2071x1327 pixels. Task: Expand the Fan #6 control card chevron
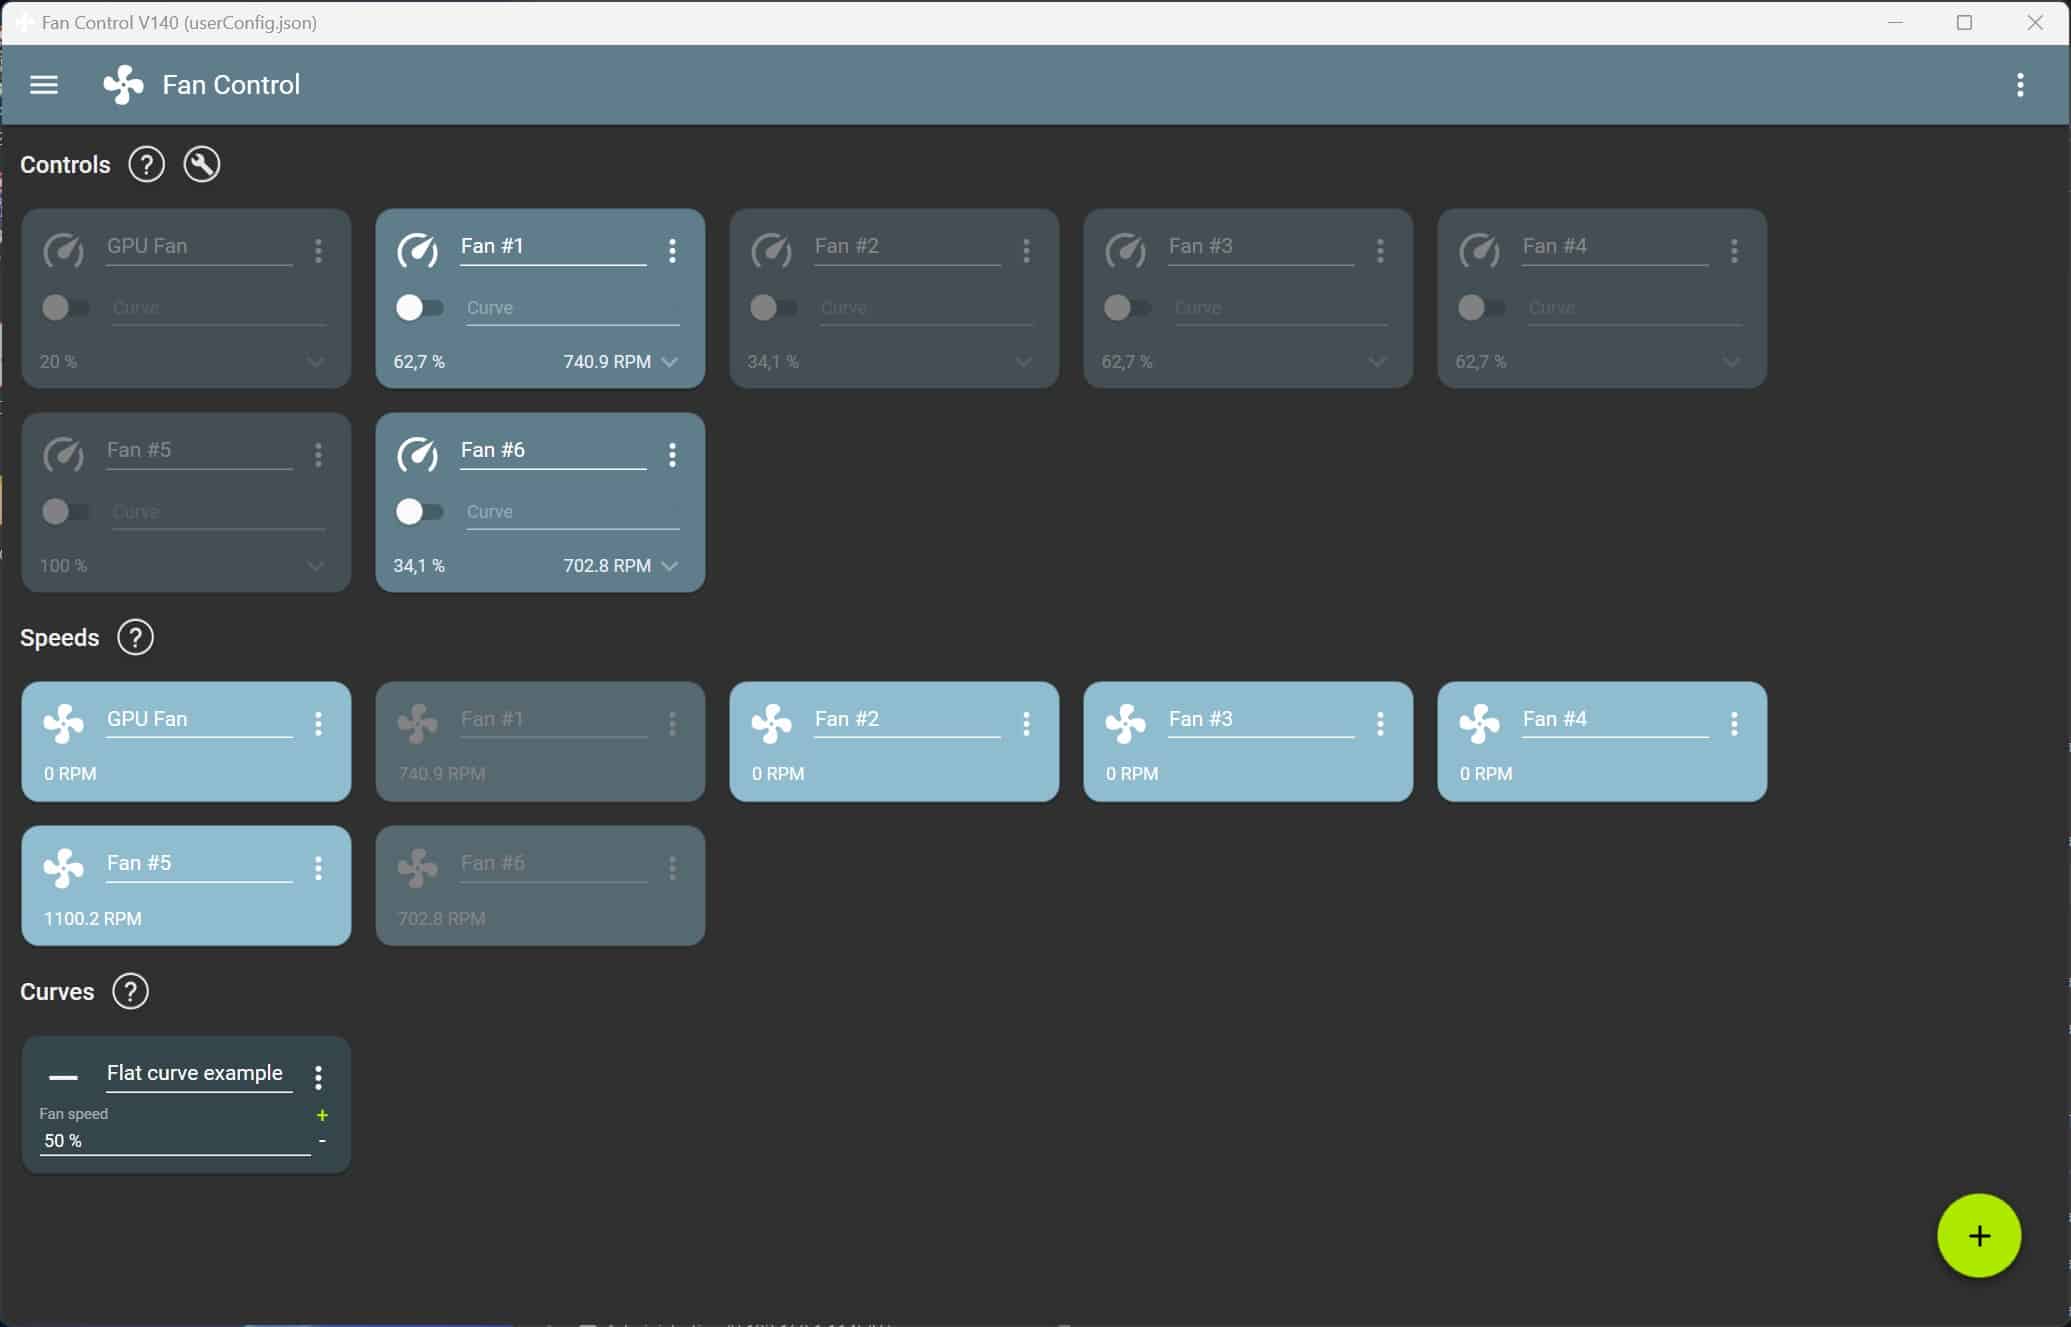tap(670, 566)
